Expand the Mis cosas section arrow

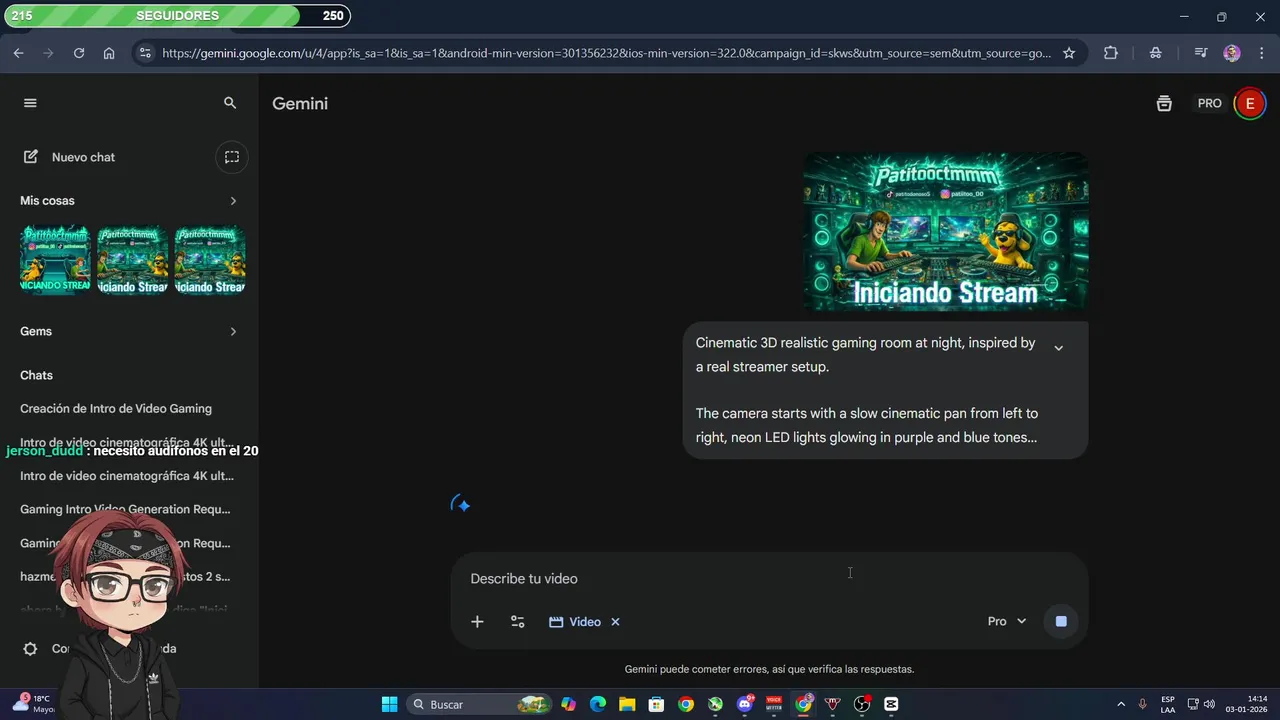click(233, 201)
